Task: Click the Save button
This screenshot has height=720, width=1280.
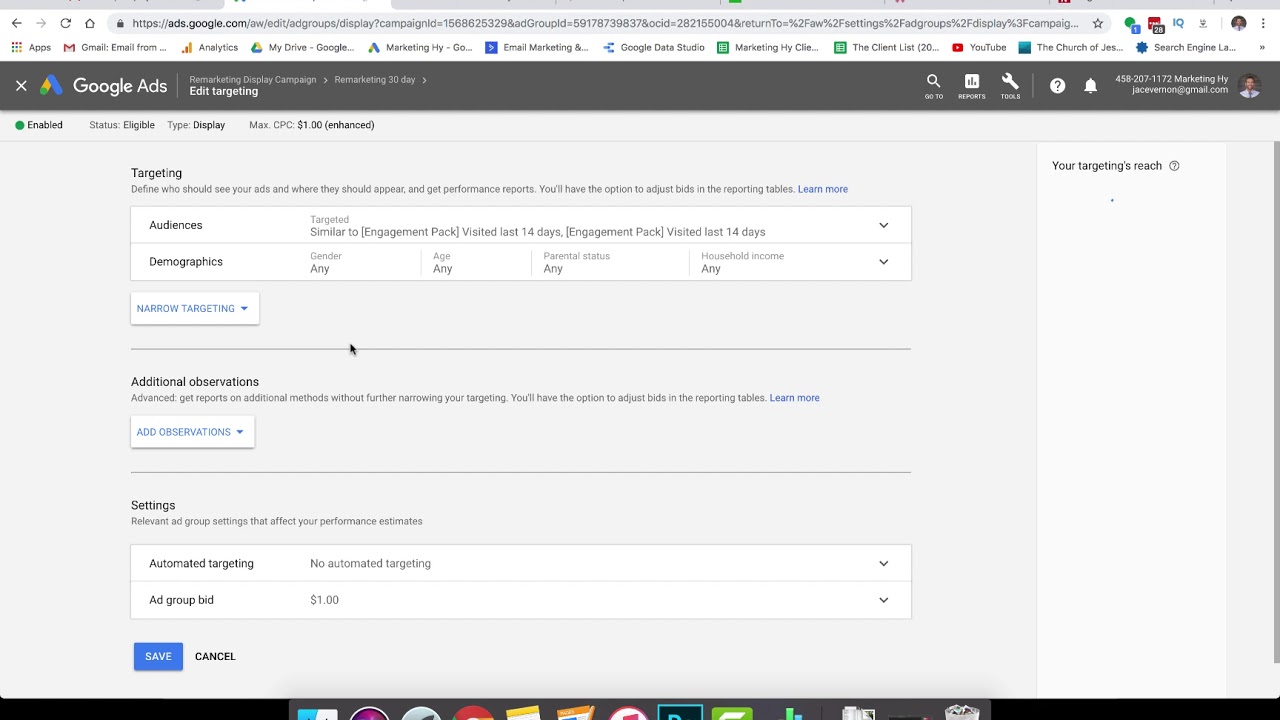Action: click(158, 656)
